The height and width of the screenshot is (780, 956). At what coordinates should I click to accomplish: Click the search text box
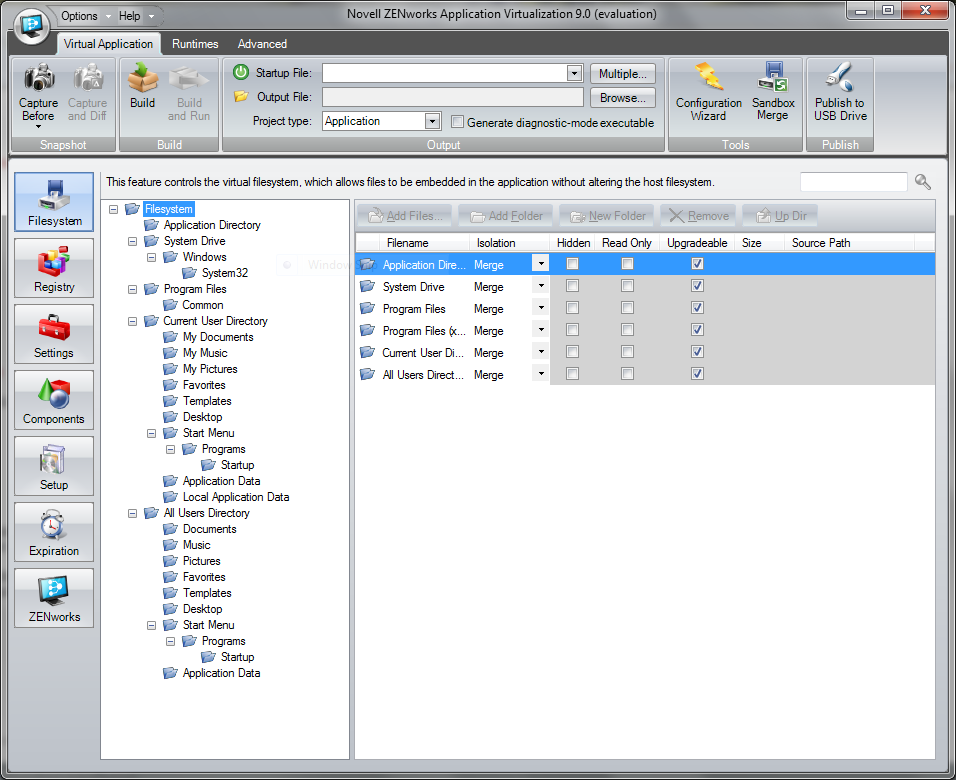854,182
